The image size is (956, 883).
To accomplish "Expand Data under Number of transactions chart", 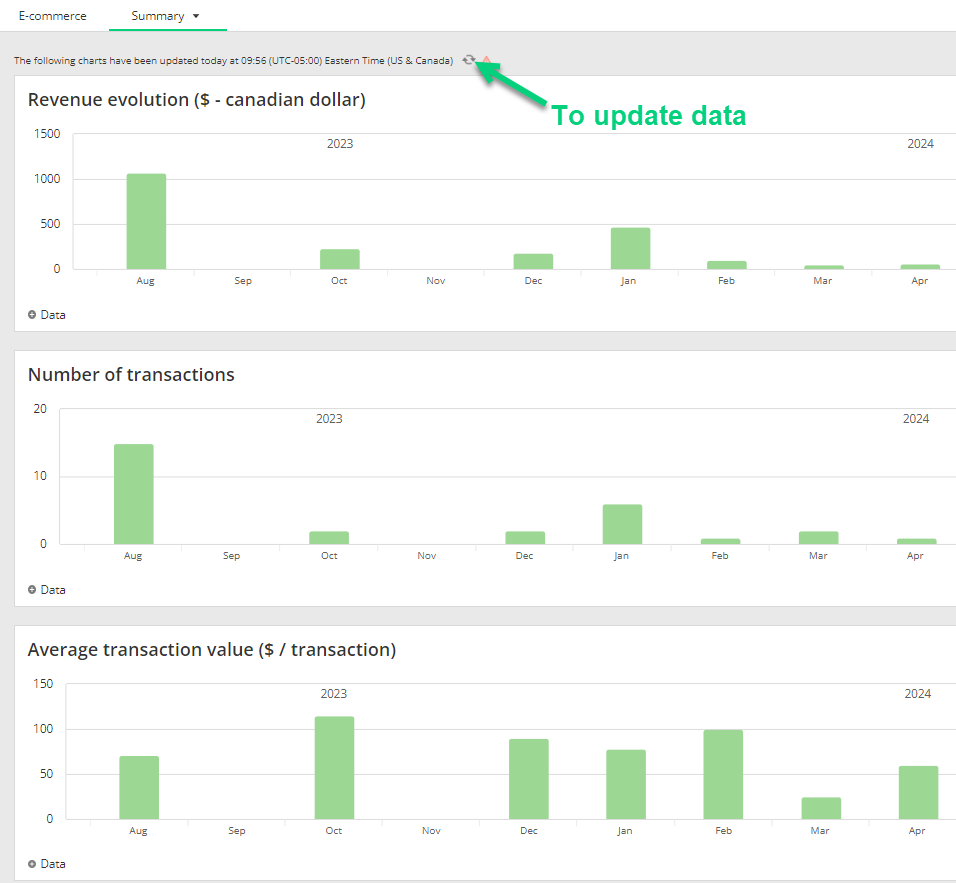I will pyautogui.click(x=47, y=590).
